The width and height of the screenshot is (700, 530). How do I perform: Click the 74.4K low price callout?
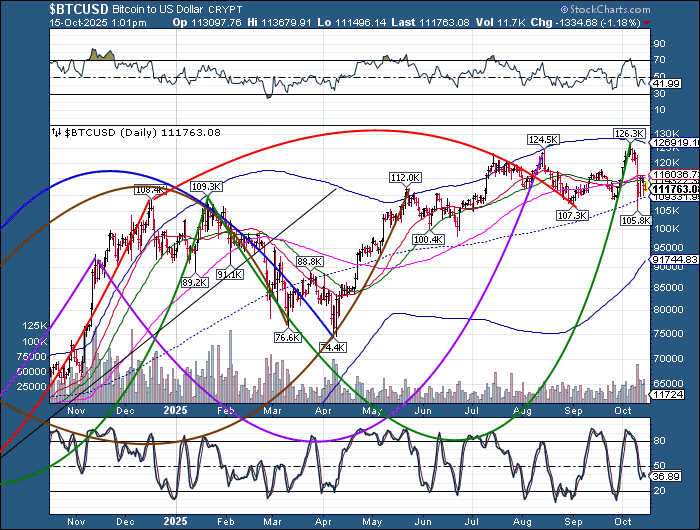pos(331,347)
